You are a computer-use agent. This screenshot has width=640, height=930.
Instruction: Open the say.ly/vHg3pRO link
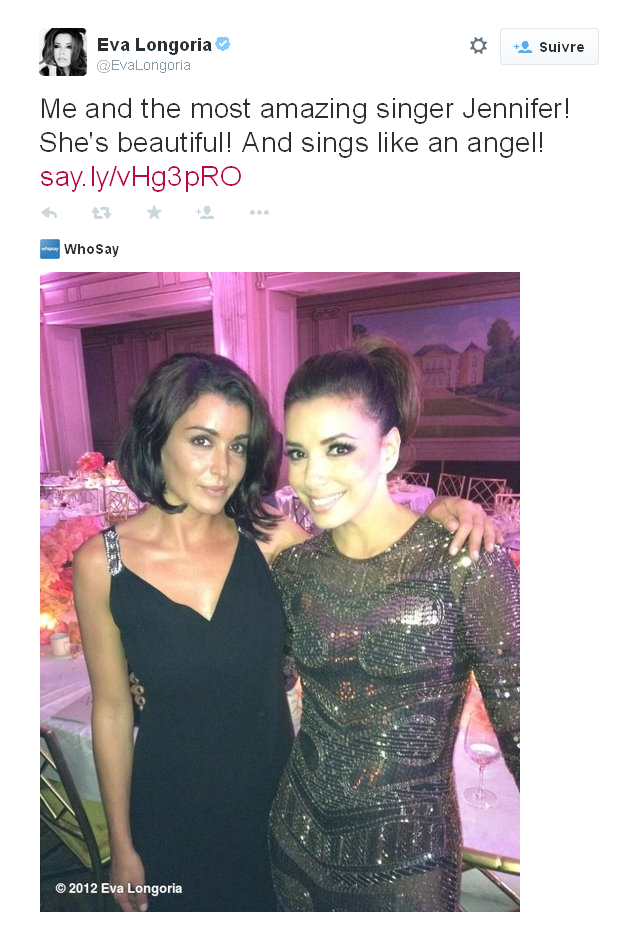[x=141, y=177]
